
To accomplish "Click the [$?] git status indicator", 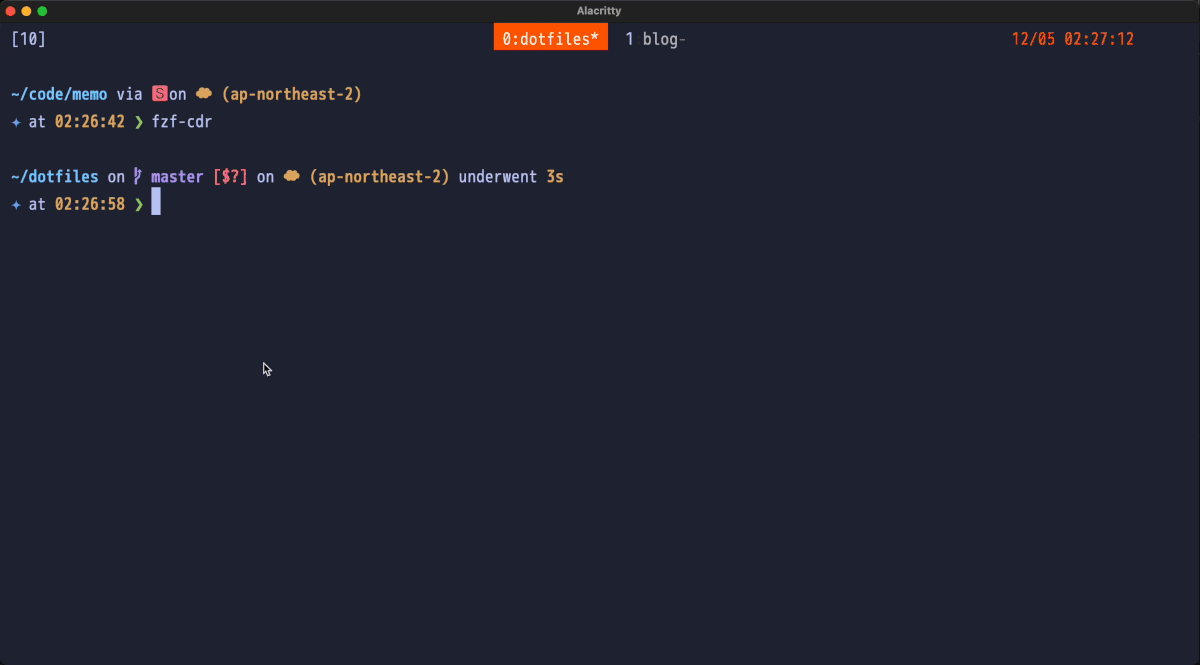I will 230,177.
